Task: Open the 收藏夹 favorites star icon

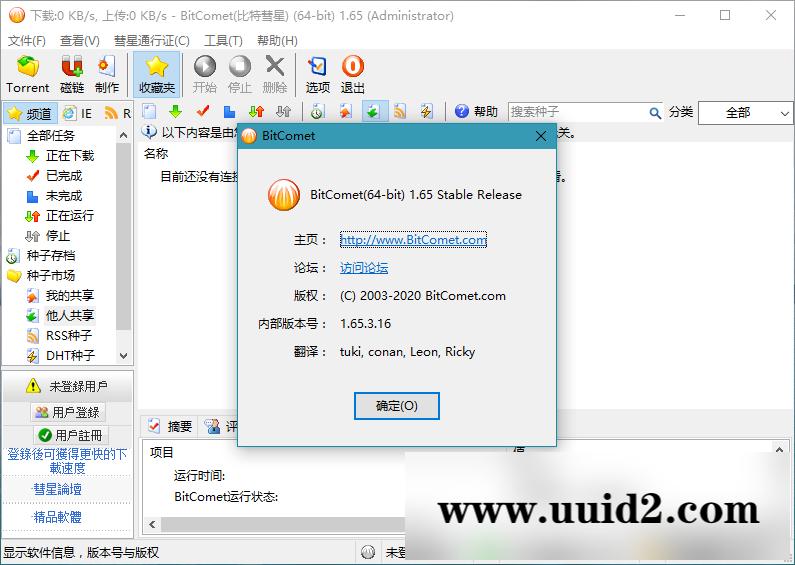Action: tap(156, 74)
